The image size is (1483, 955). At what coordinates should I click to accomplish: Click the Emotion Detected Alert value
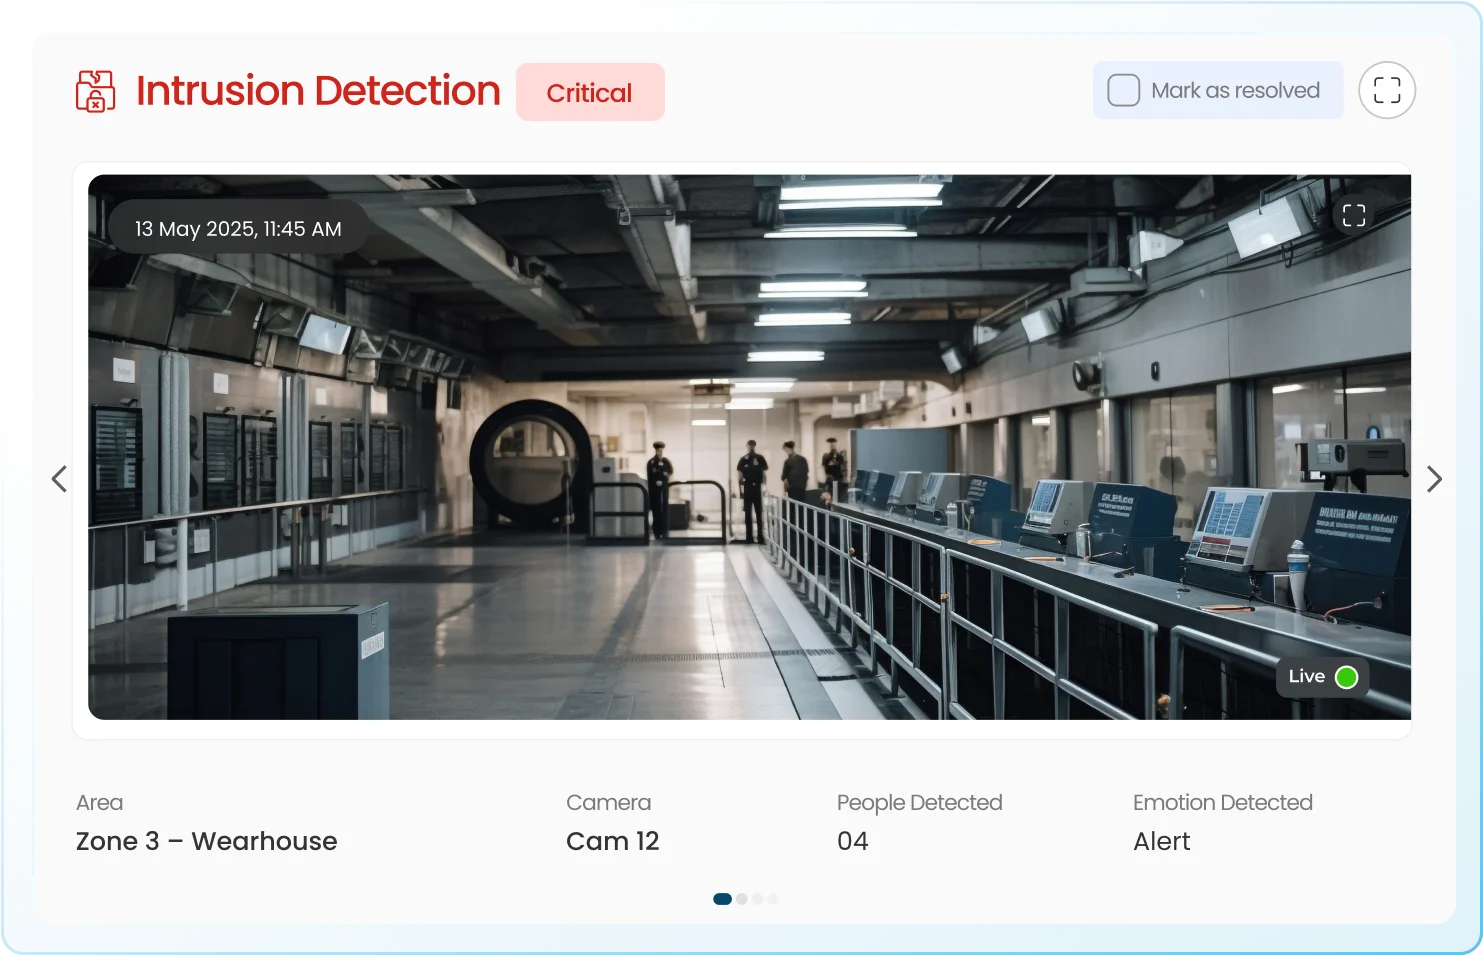(x=1161, y=841)
